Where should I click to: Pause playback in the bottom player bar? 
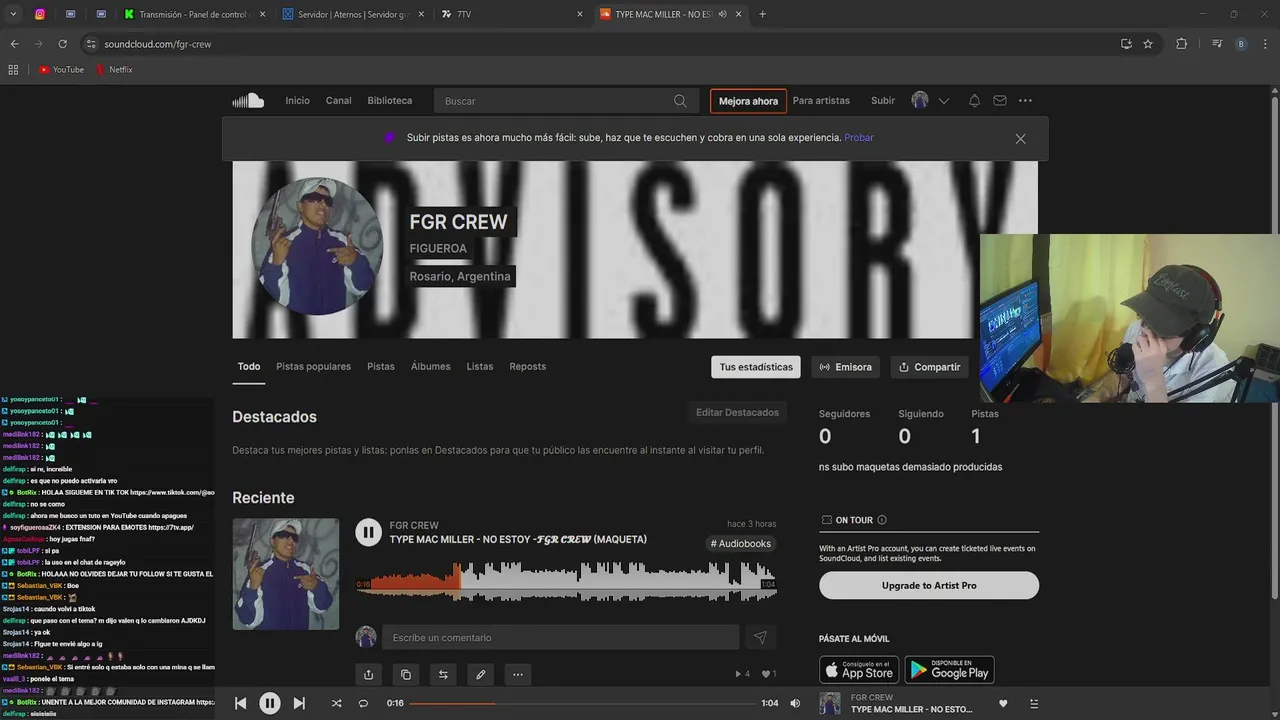point(270,704)
